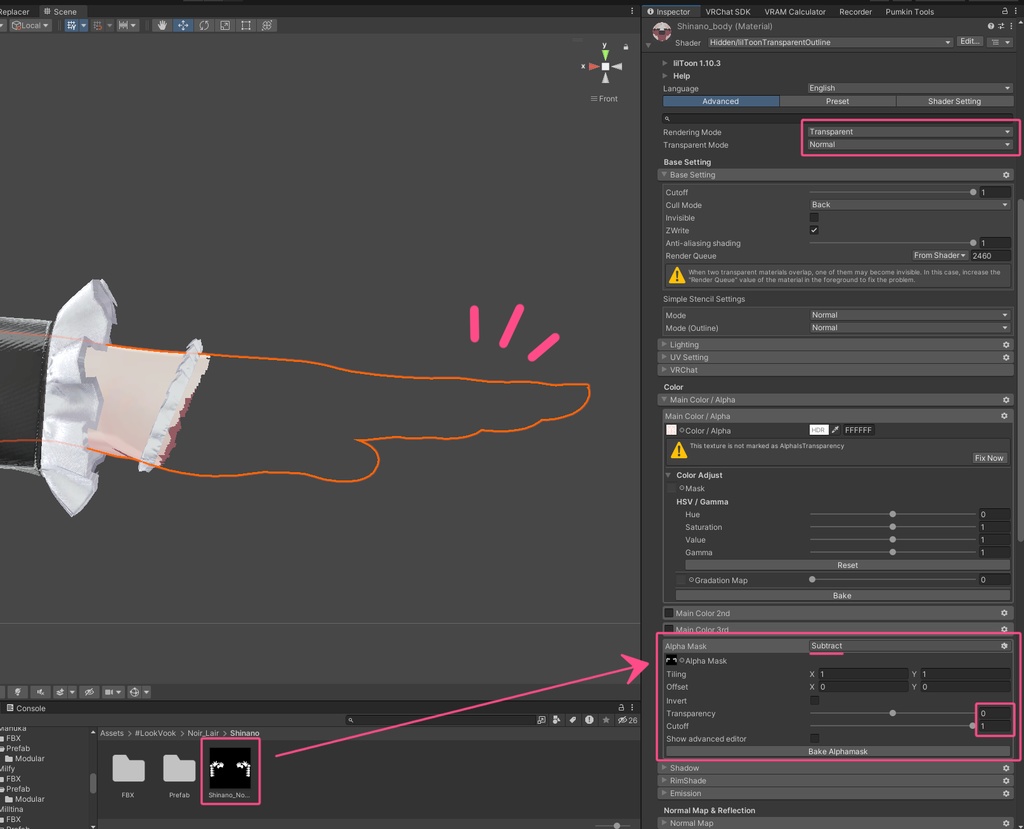1024x829 pixels.
Task: Click the Hue slider handle
Action: (x=892, y=514)
